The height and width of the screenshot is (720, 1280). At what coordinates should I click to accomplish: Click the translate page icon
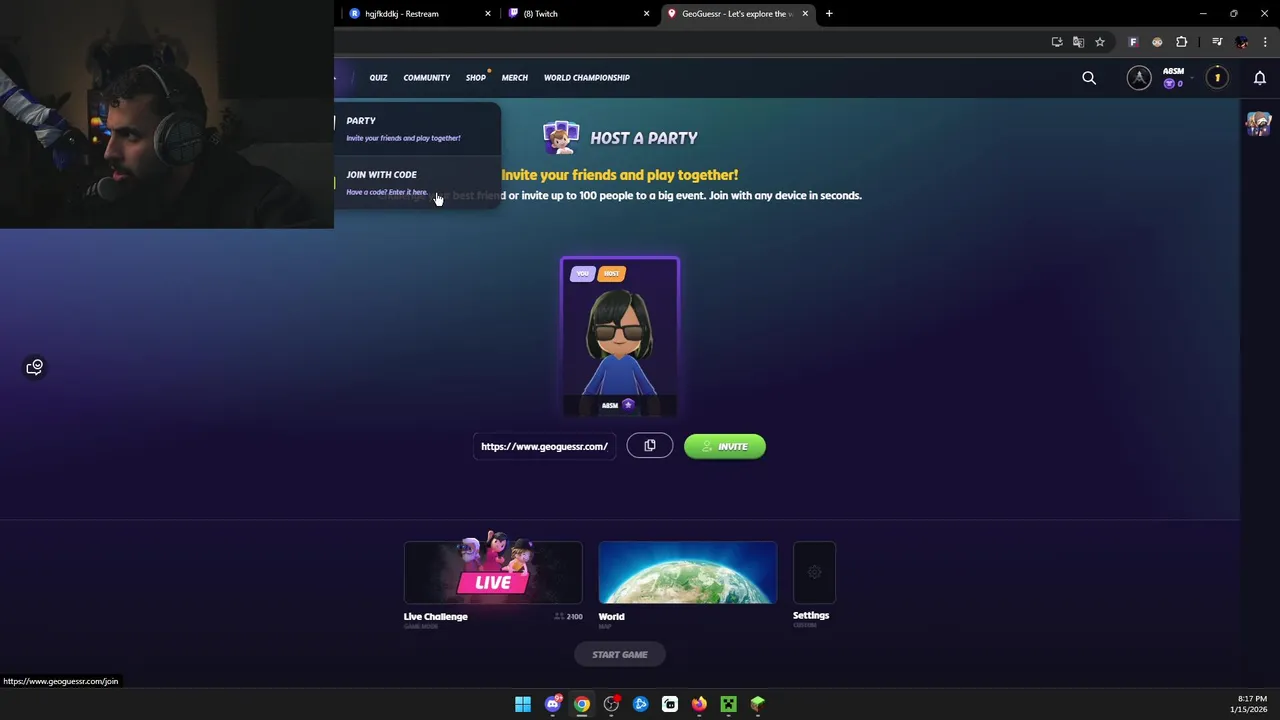point(1078,42)
